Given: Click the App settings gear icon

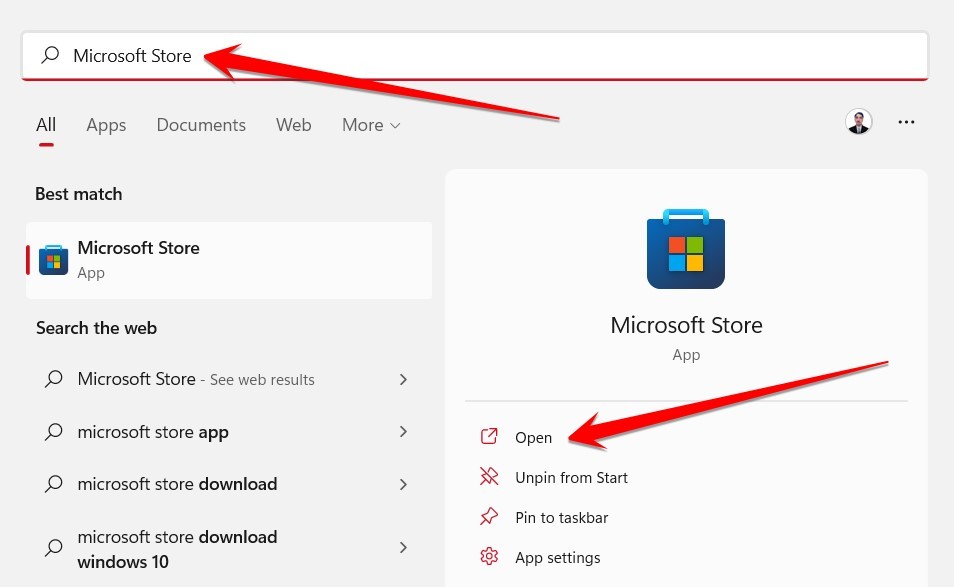Looking at the screenshot, I should coord(489,557).
